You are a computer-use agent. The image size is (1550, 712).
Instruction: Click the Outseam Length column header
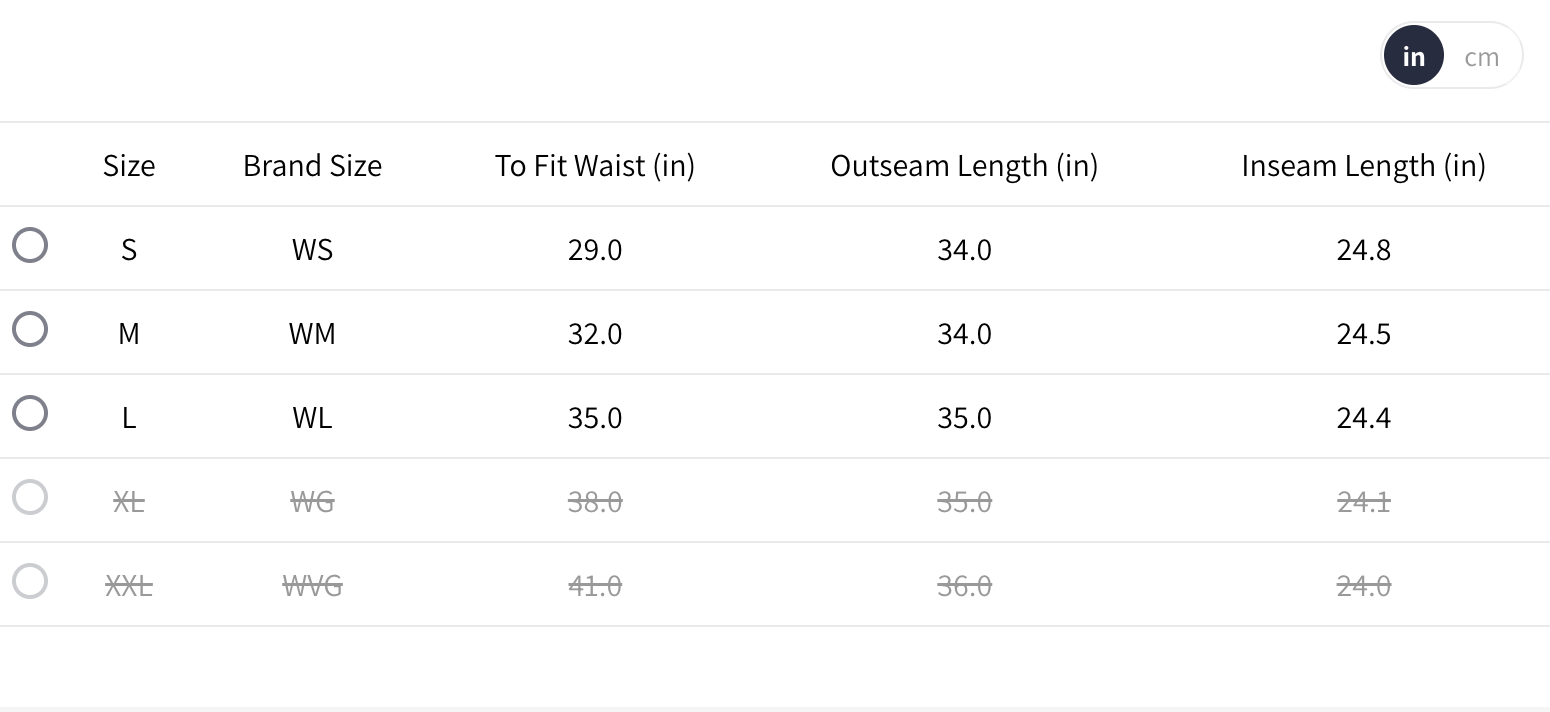[x=964, y=165]
